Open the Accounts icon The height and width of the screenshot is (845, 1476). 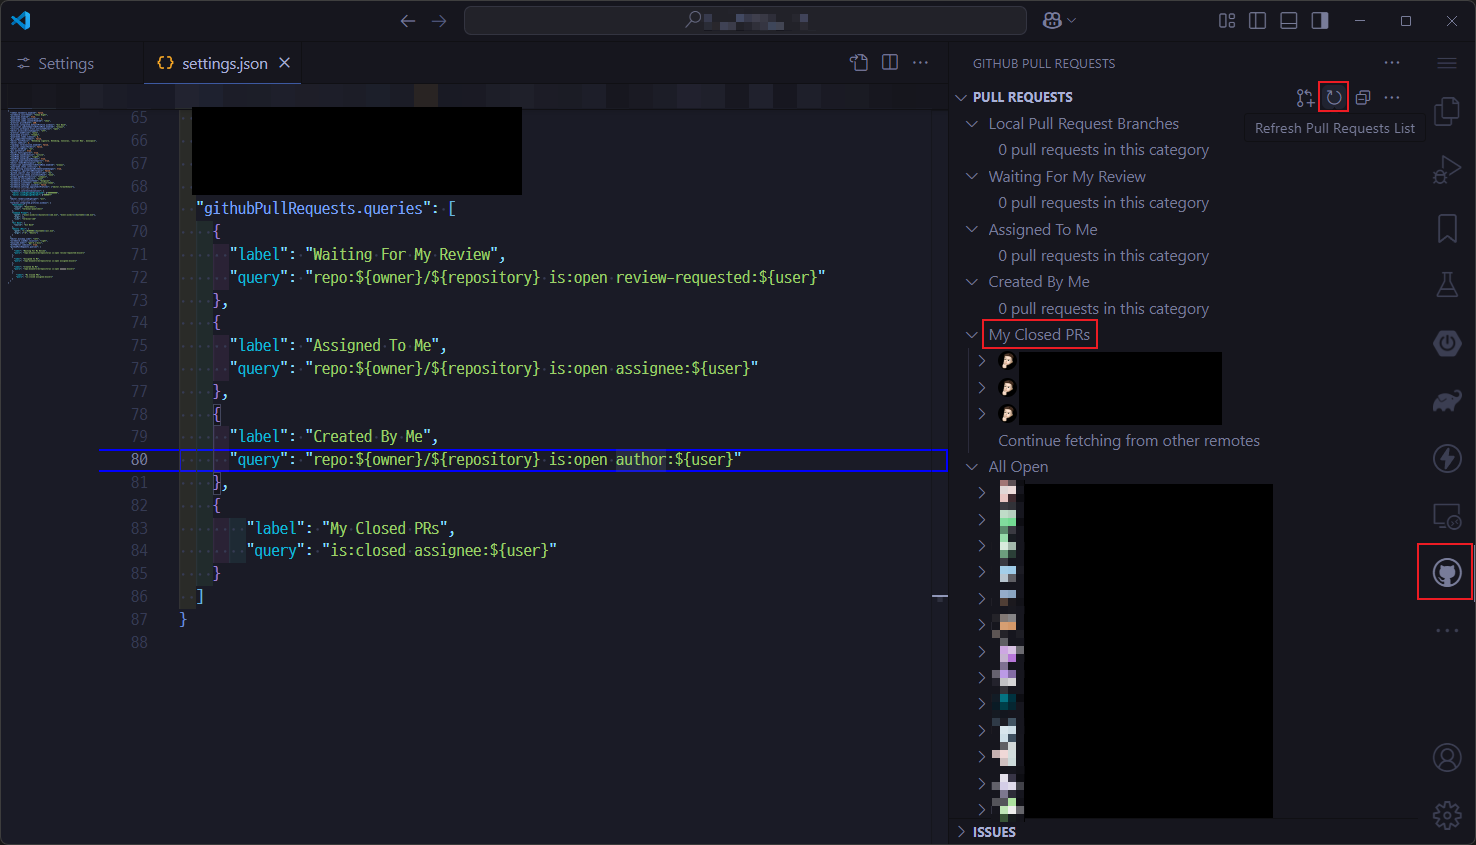[x=1446, y=757]
